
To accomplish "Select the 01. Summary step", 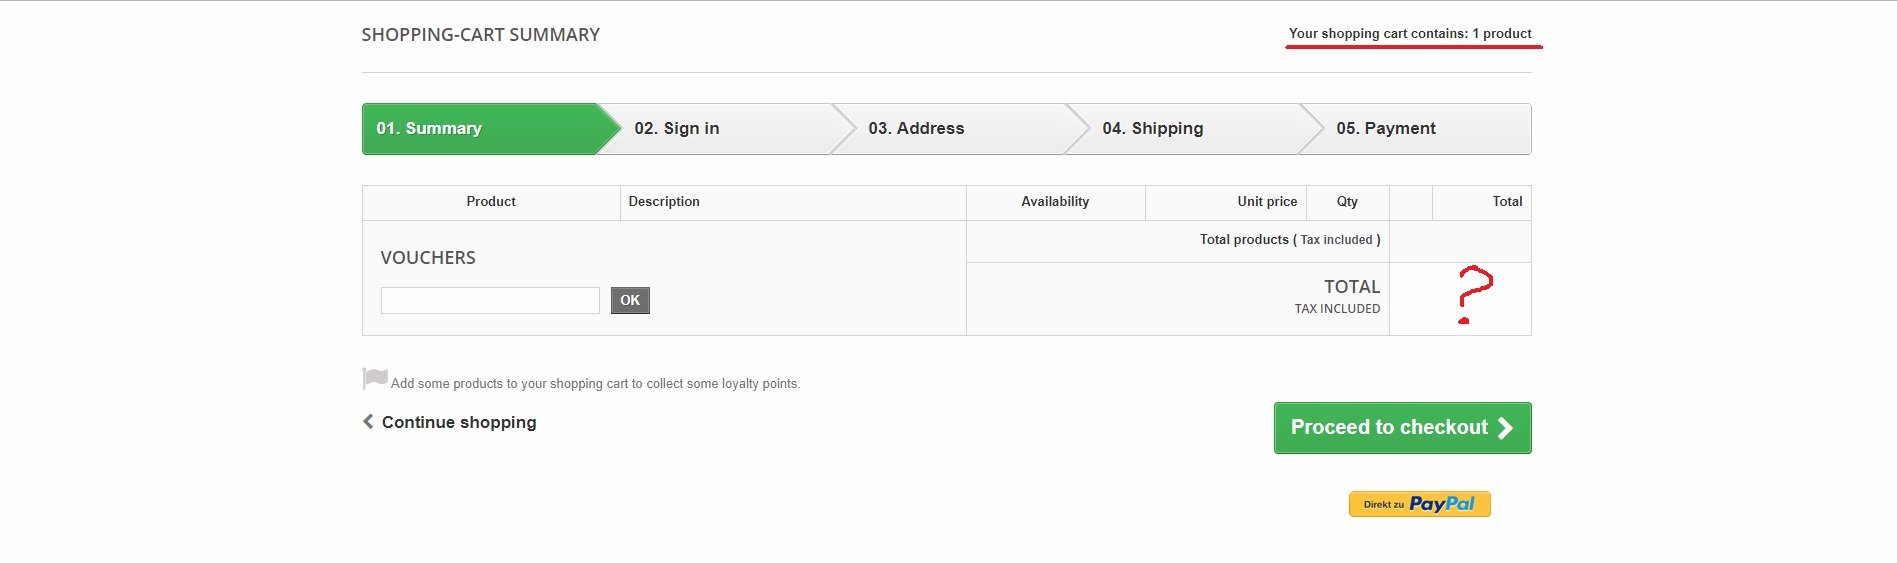I will 430,129.
